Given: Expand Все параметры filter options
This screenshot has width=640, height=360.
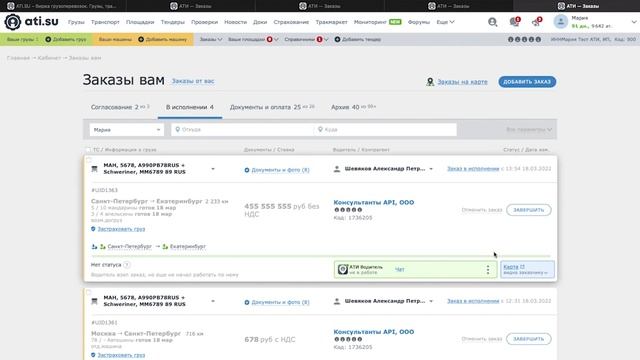Looking at the screenshot, I should tap(529, 130).
